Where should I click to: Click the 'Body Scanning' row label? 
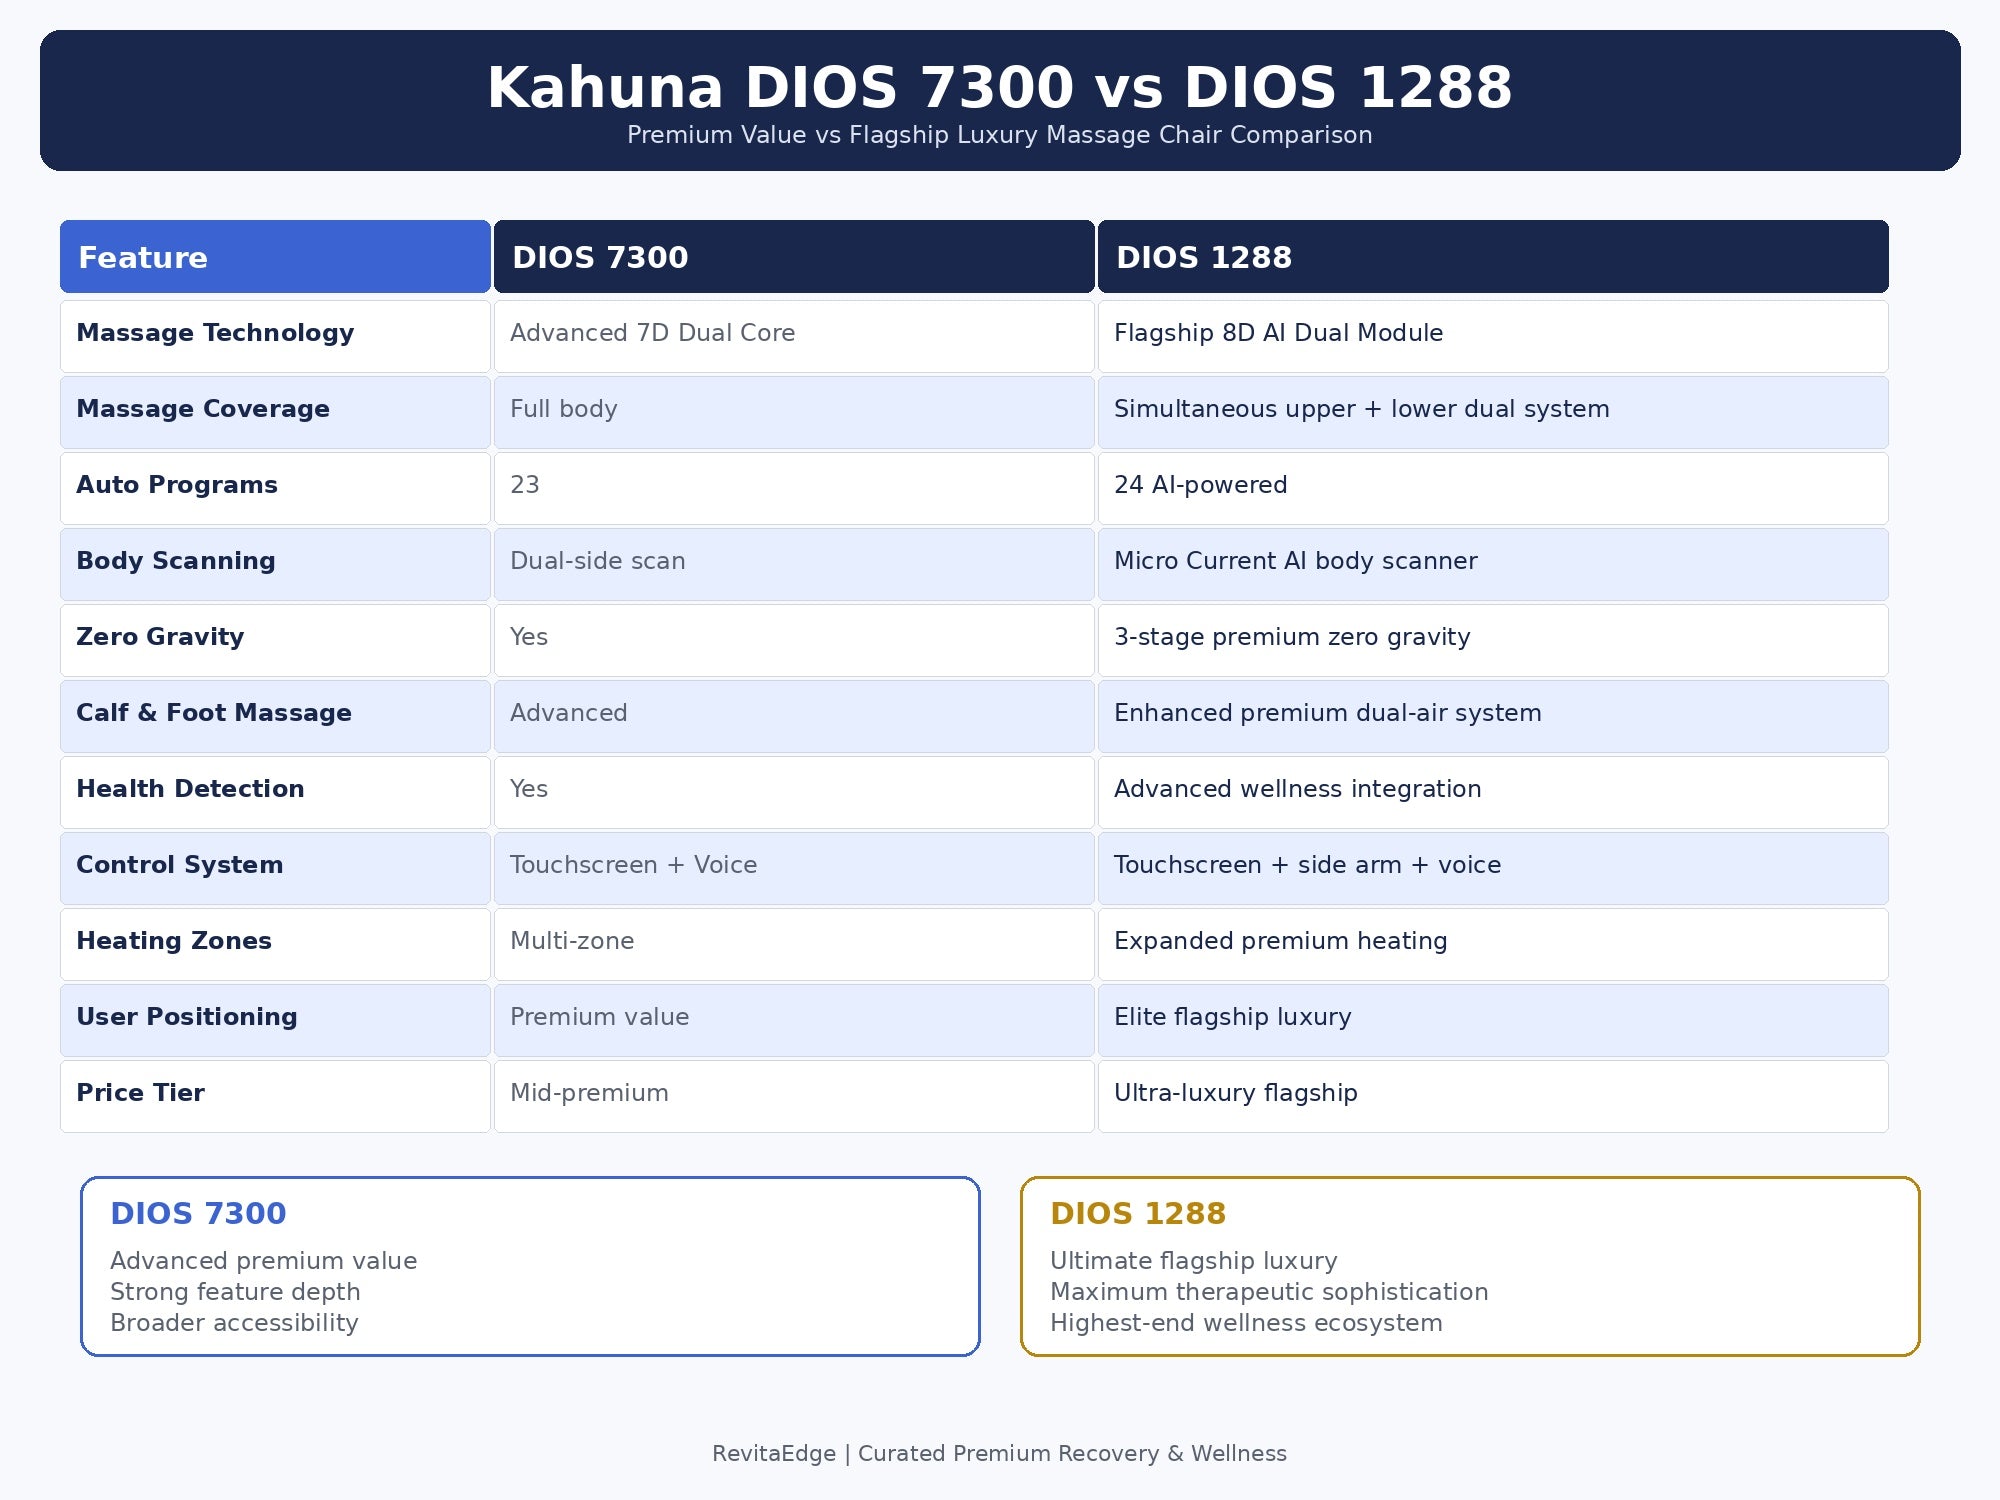point(176,561)
